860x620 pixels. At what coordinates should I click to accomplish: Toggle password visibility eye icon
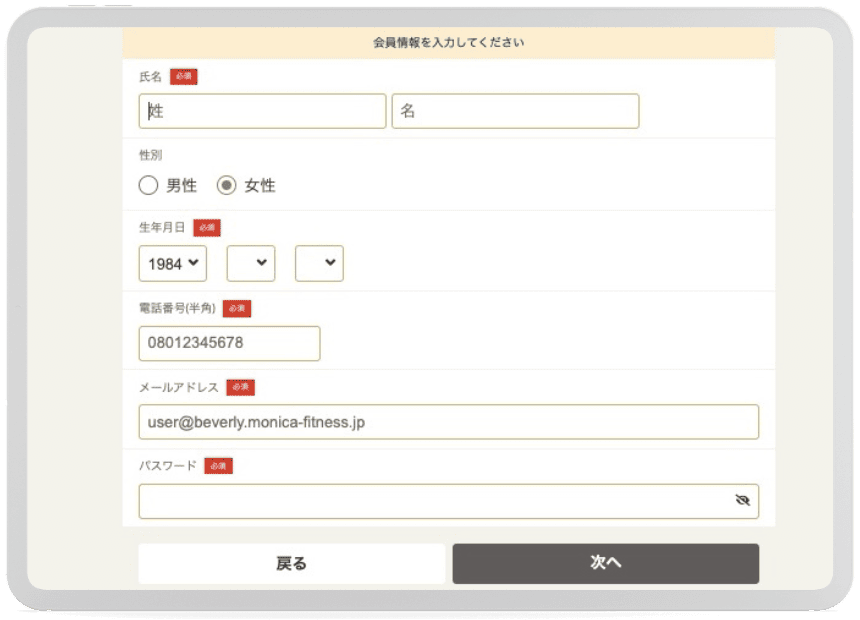(741, 501)
